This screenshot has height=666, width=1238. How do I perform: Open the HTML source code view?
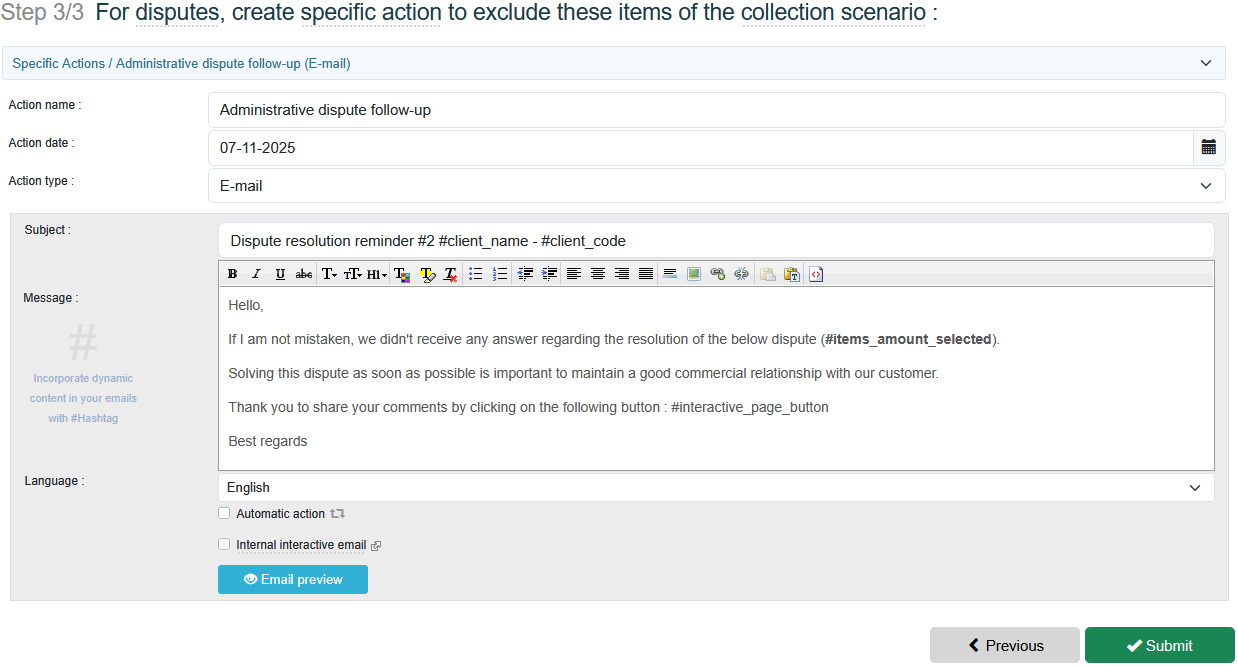click(816, 274)
